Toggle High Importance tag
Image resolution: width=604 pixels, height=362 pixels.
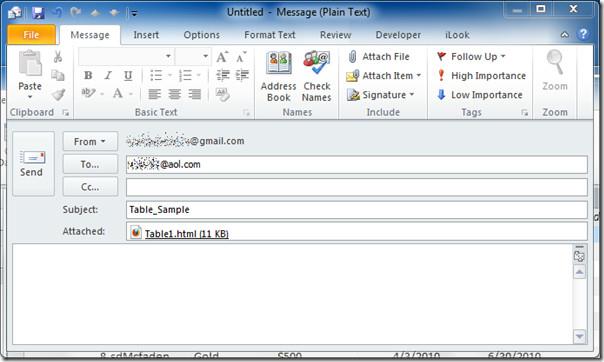tap(481, 76)
